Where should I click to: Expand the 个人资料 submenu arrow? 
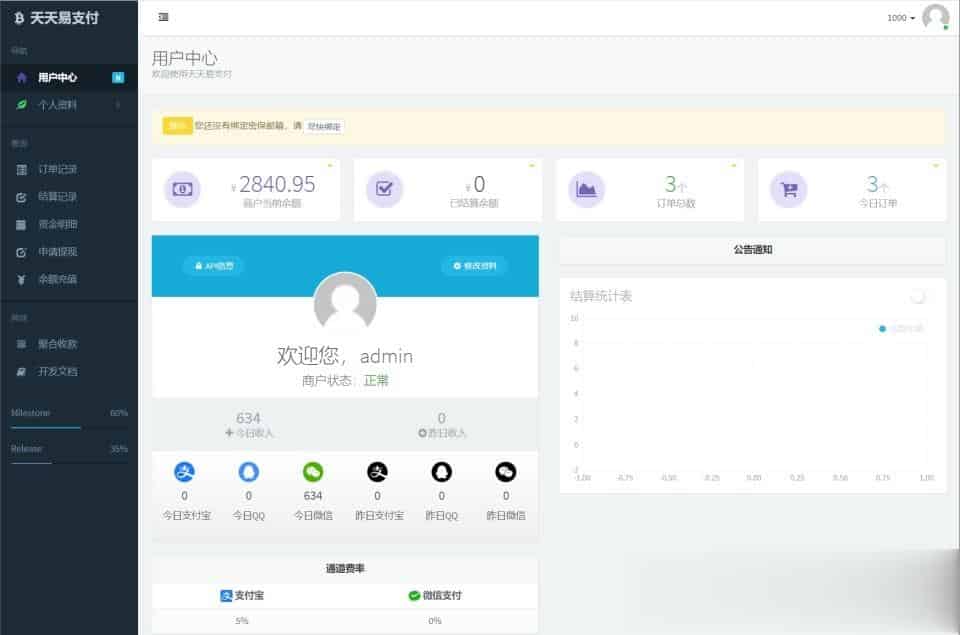(x=118, y=105)
